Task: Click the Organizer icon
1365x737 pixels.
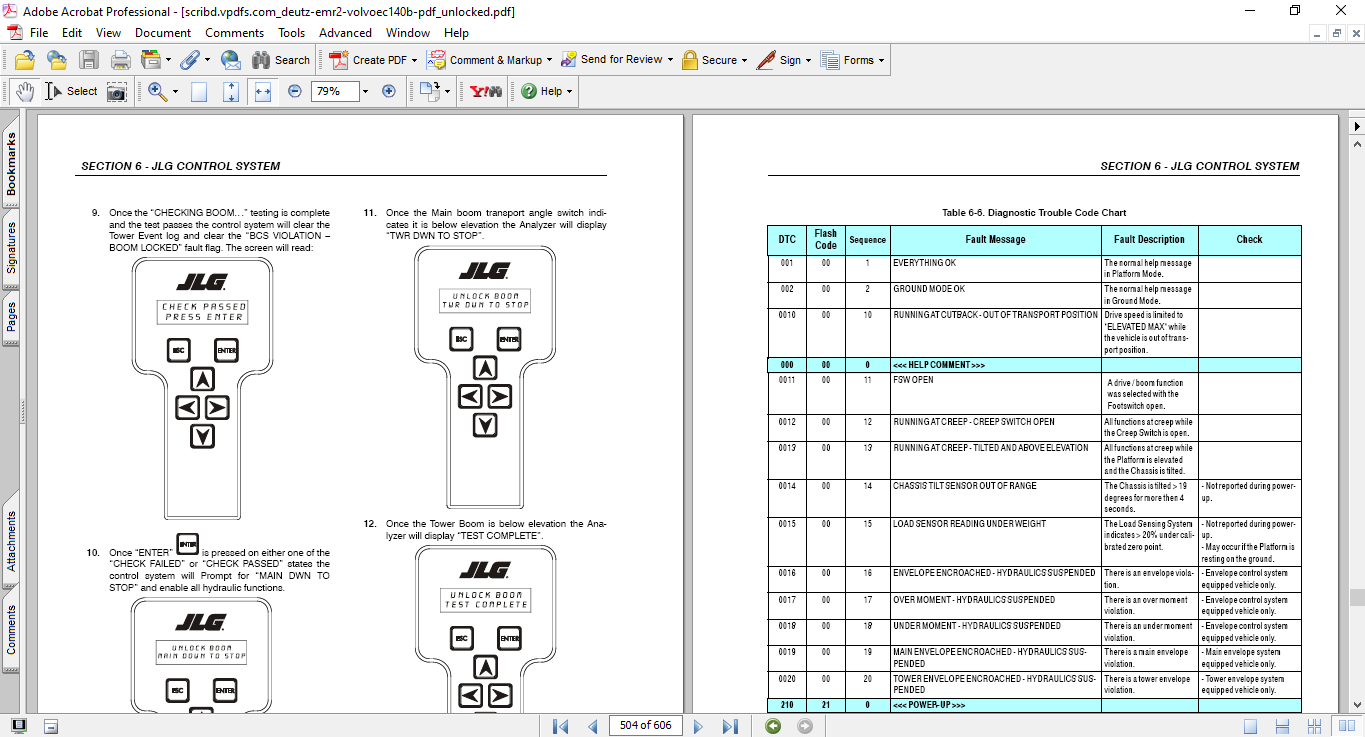Action: click(x=151, y=60)
